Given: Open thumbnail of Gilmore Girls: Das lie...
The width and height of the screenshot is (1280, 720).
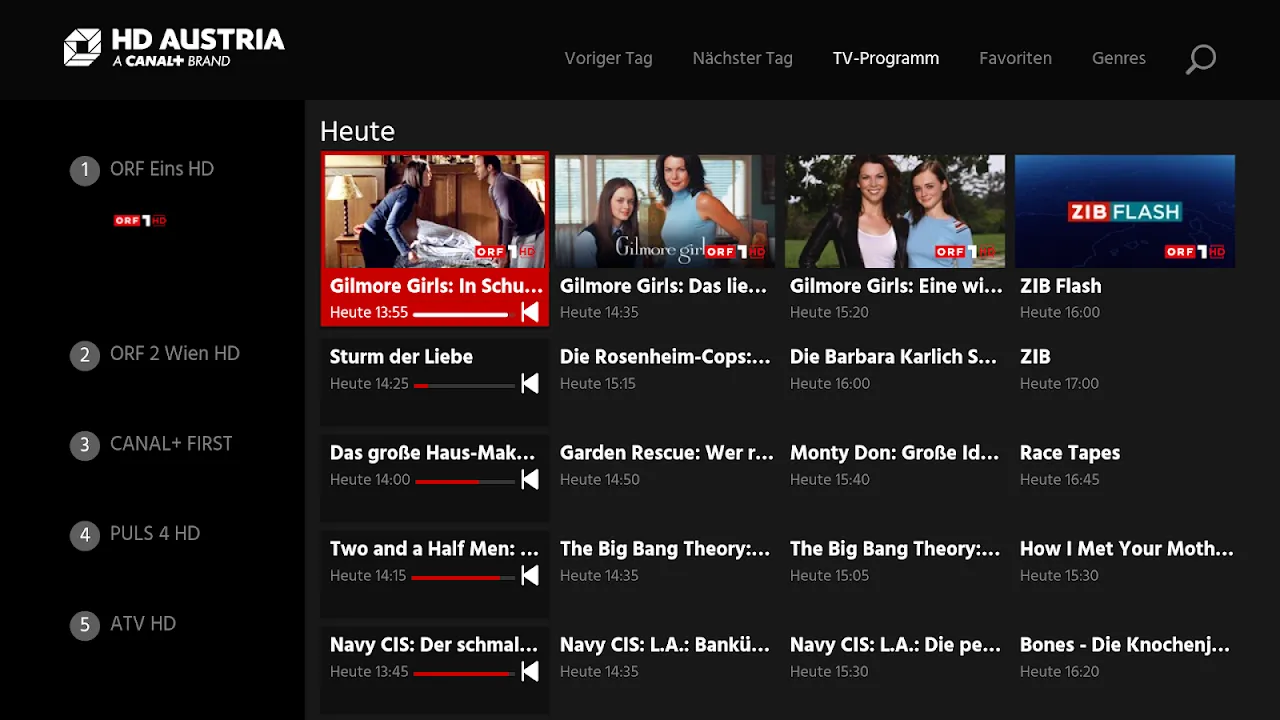Looking at the screenshot, I should coord(665,211).
